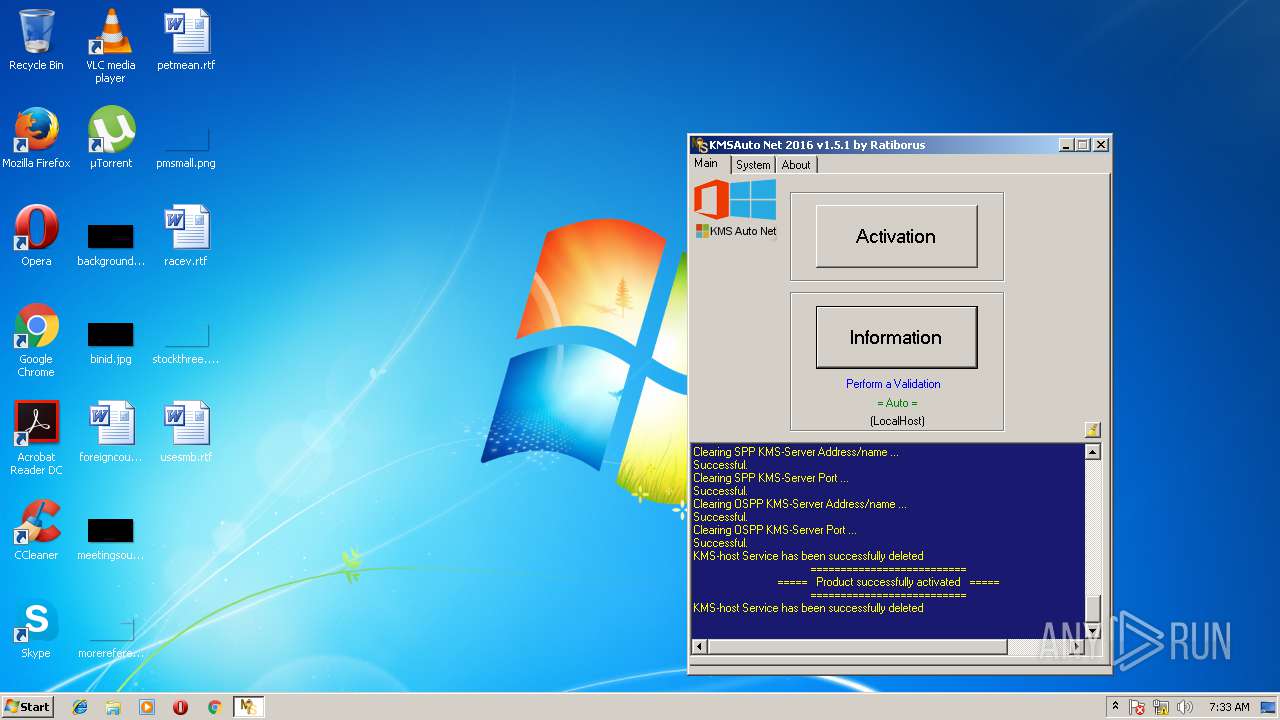Click the KMSAuto Net 2016 title bar
Image resolution: width=1280 pixels, height=720 pixels.
pos(875,145)
